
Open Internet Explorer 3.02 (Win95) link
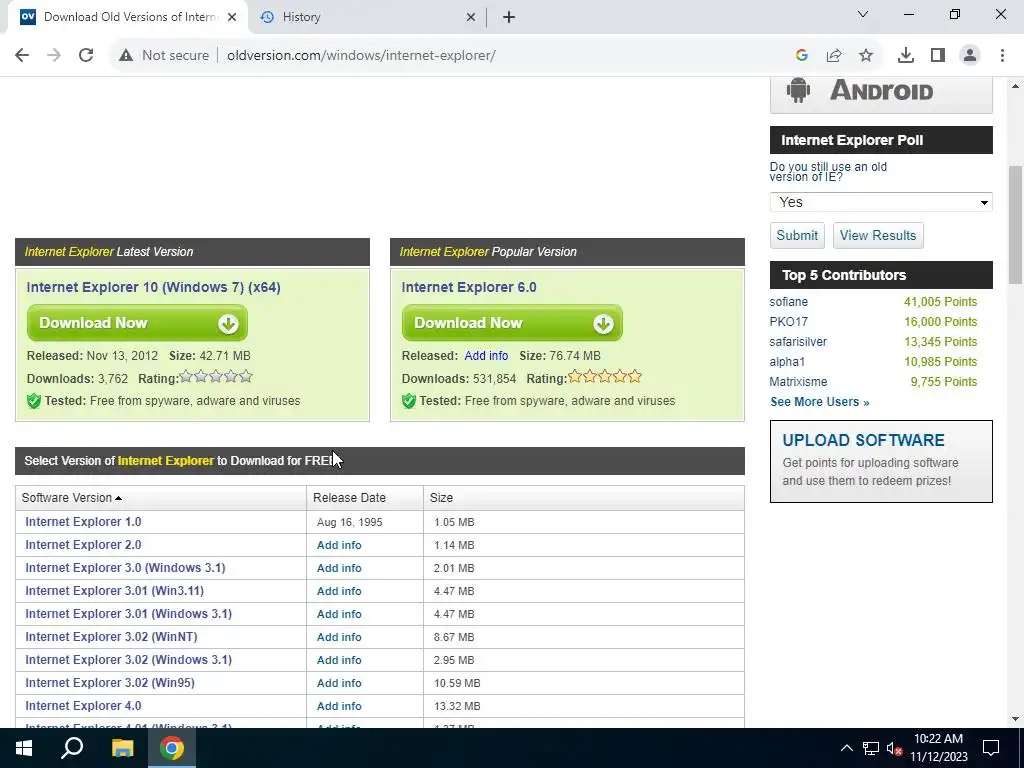coord(110,682)
